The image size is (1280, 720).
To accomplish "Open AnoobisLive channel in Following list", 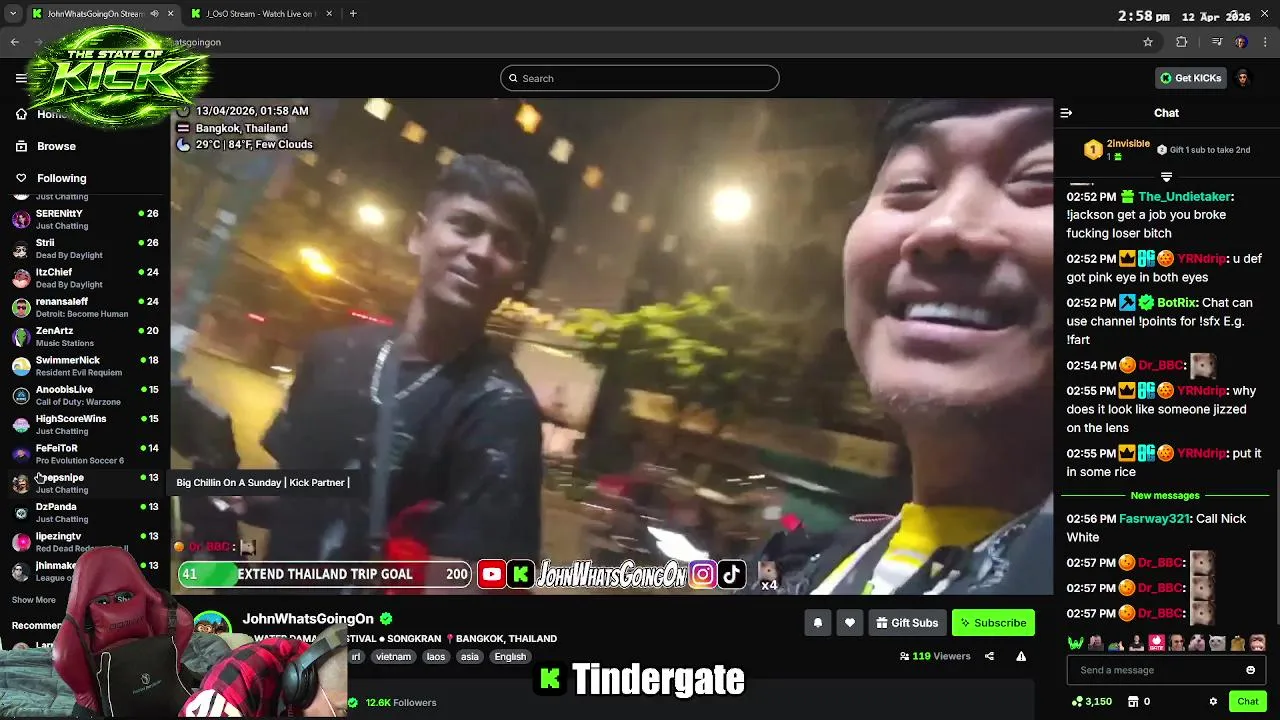I will [85, 395].
